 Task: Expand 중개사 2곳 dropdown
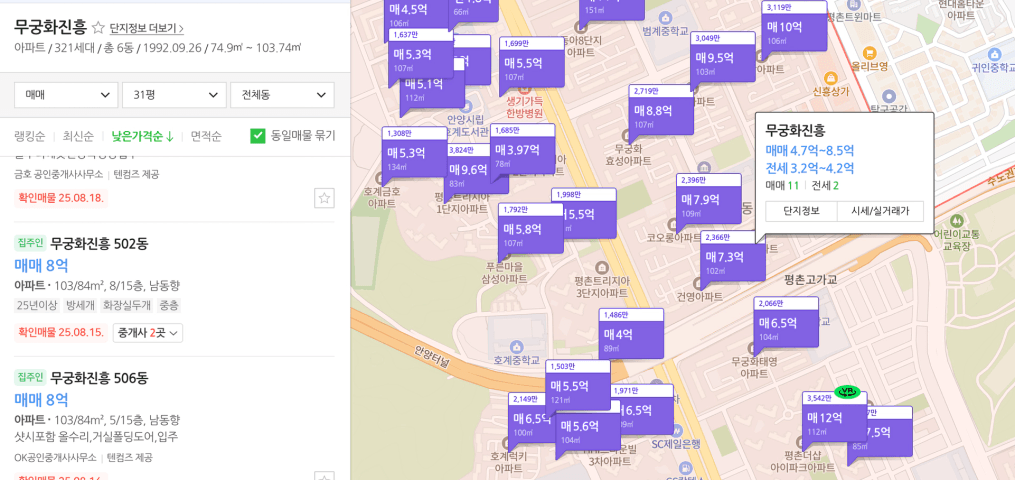[148, 333]
